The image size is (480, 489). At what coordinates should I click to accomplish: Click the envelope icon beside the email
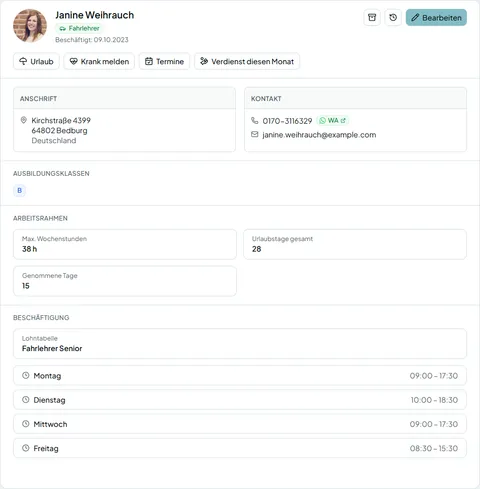pos(255,134)
